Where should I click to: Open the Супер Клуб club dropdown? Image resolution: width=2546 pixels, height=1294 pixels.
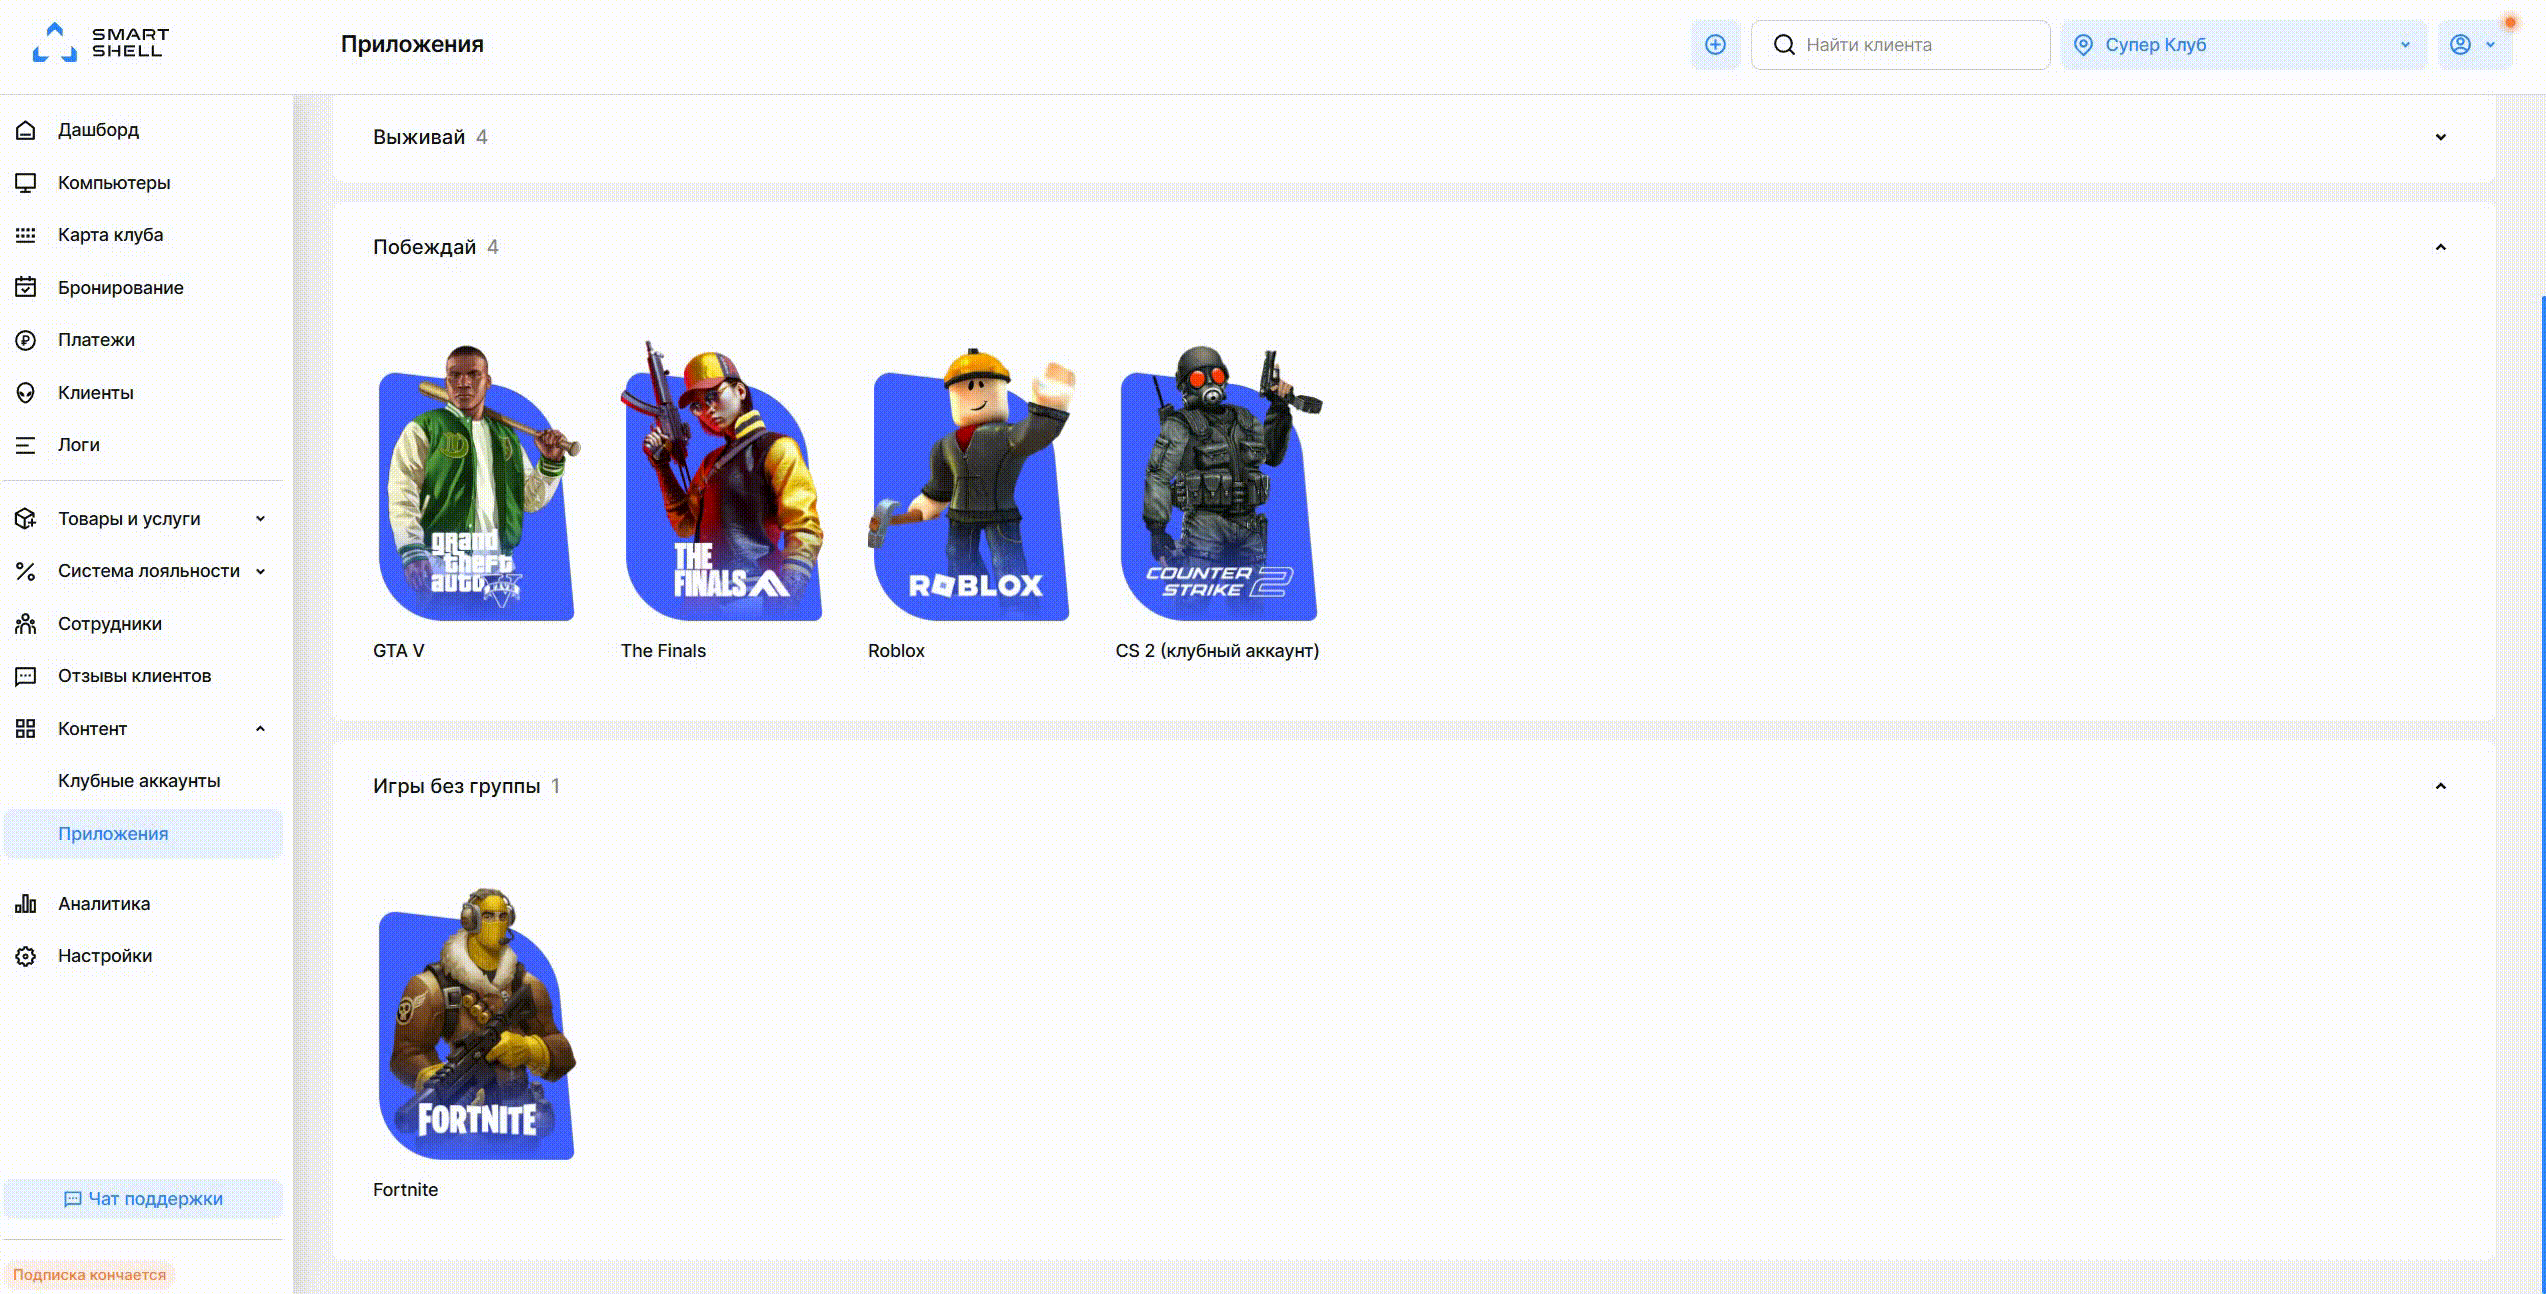[x=2244, y=45]
